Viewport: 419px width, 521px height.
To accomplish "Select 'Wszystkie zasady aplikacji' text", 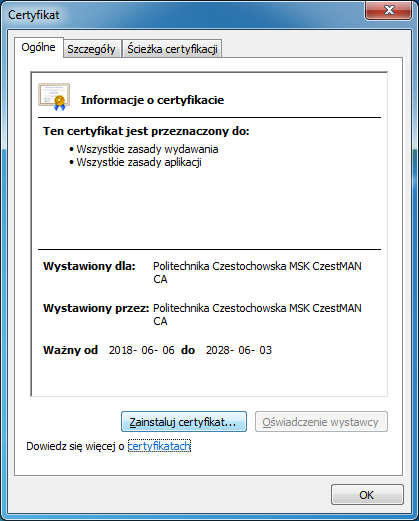I will (x=139, y=162).
